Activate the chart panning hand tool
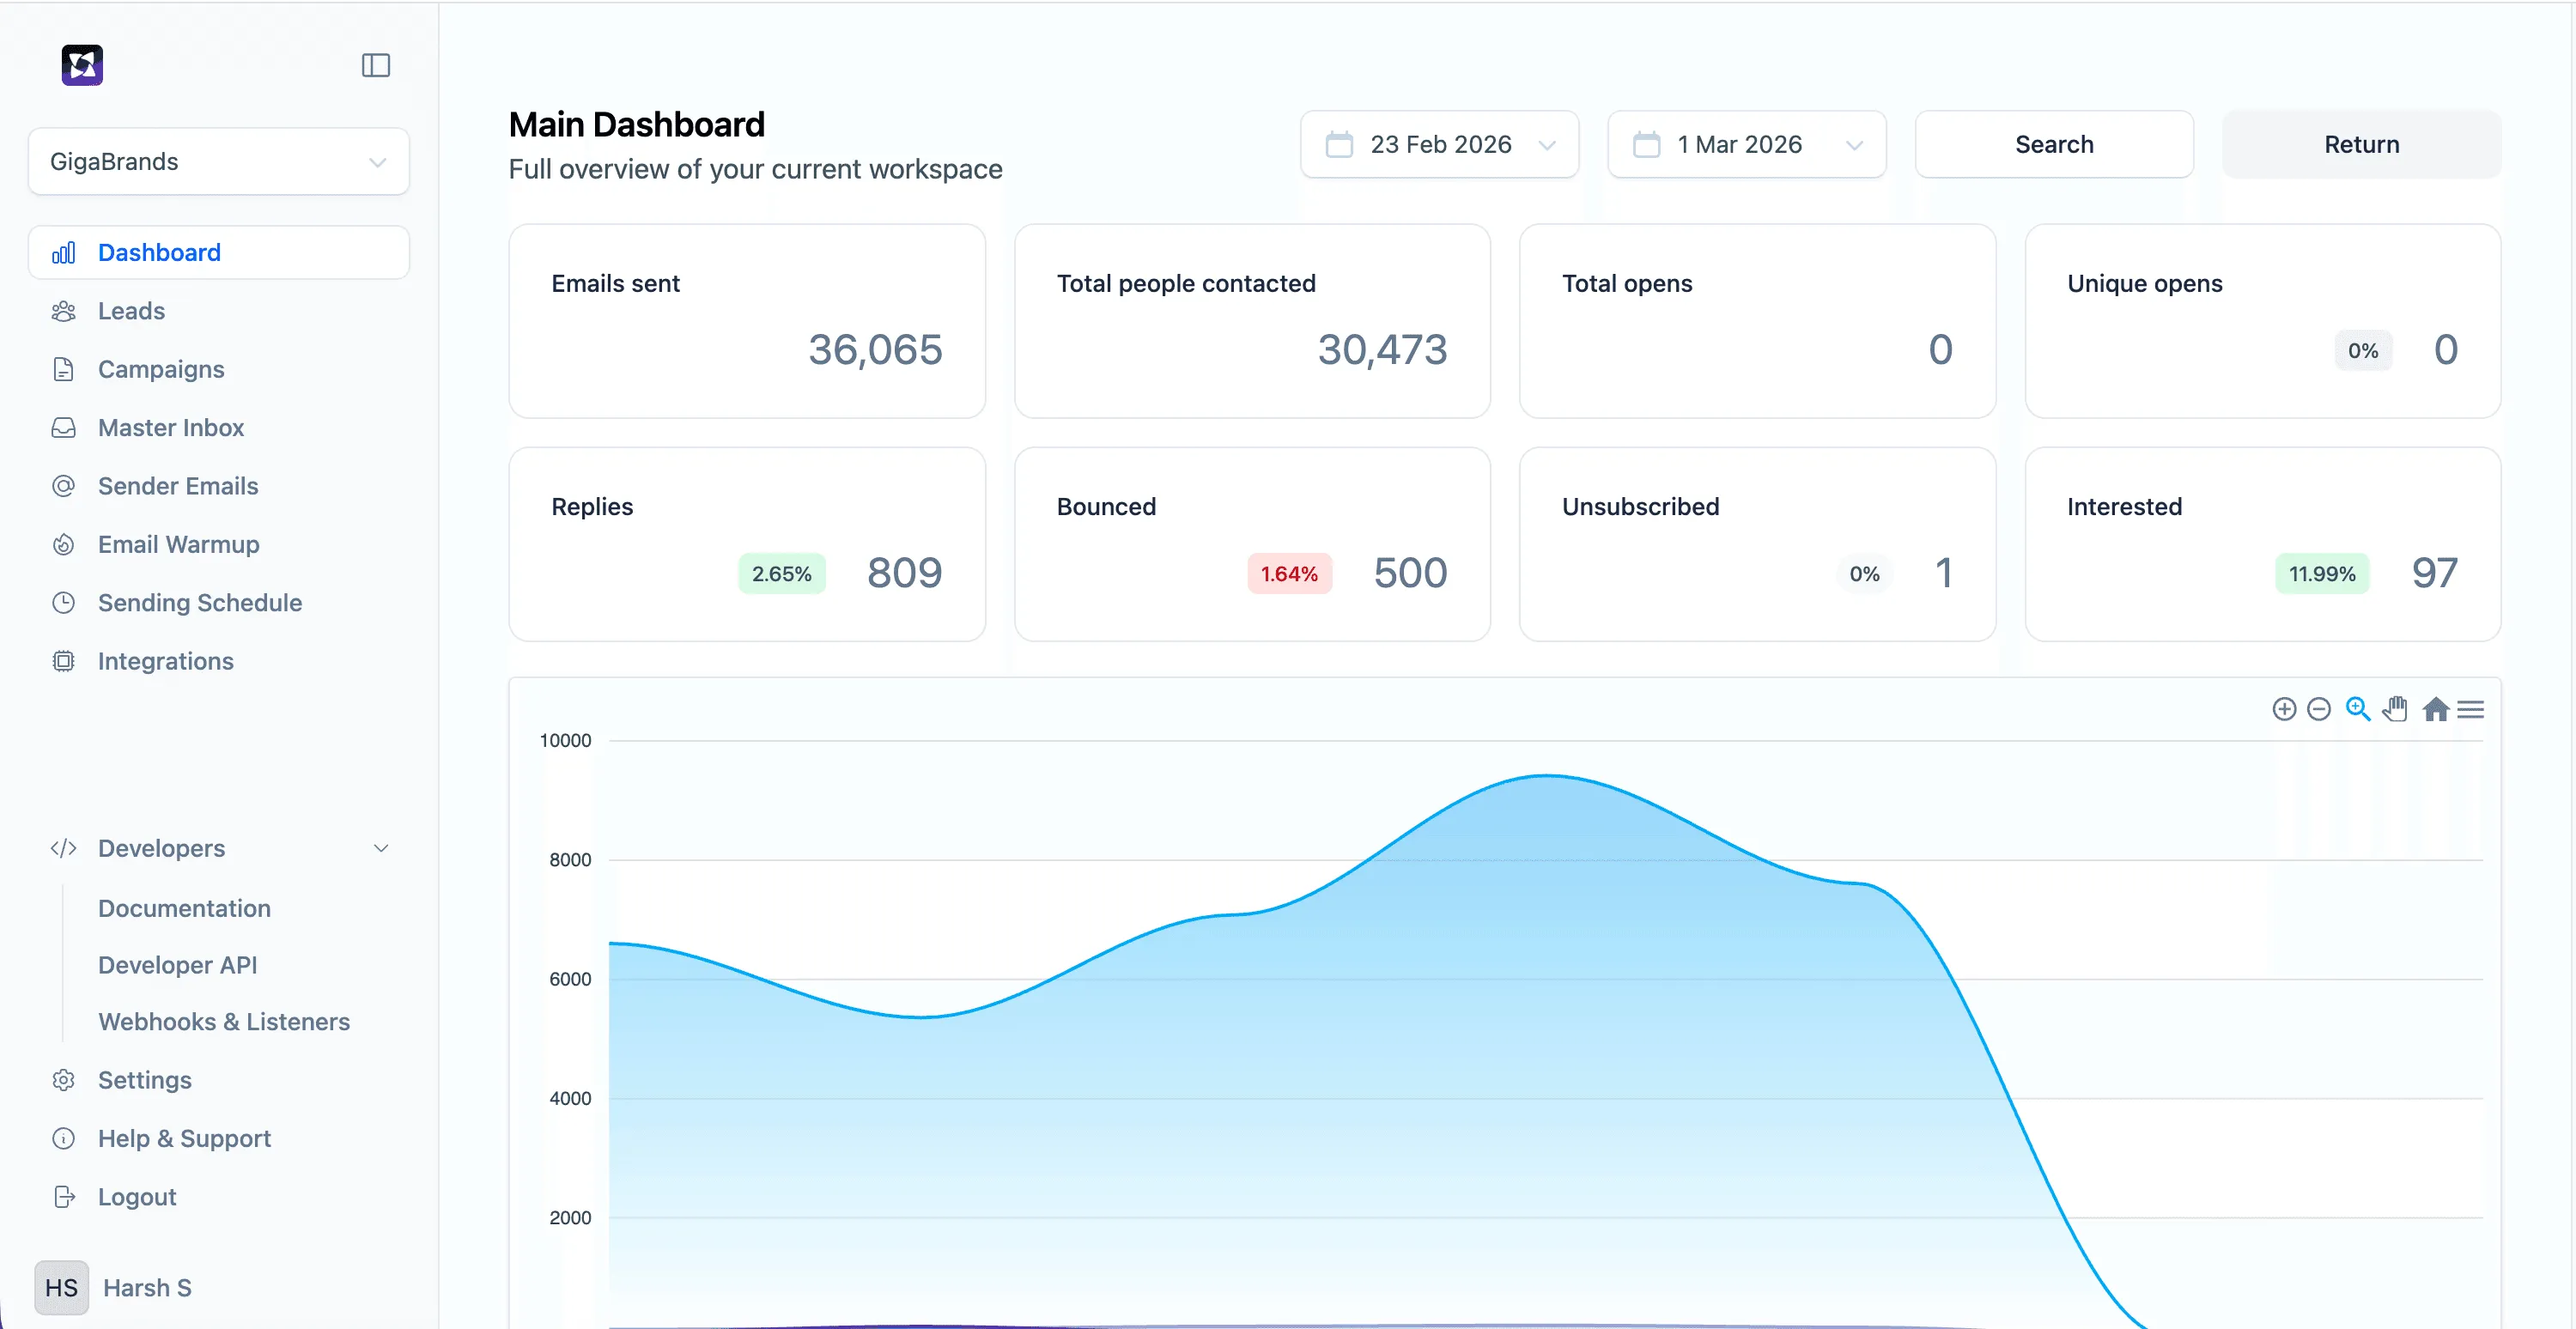 tap(2394, 709)
